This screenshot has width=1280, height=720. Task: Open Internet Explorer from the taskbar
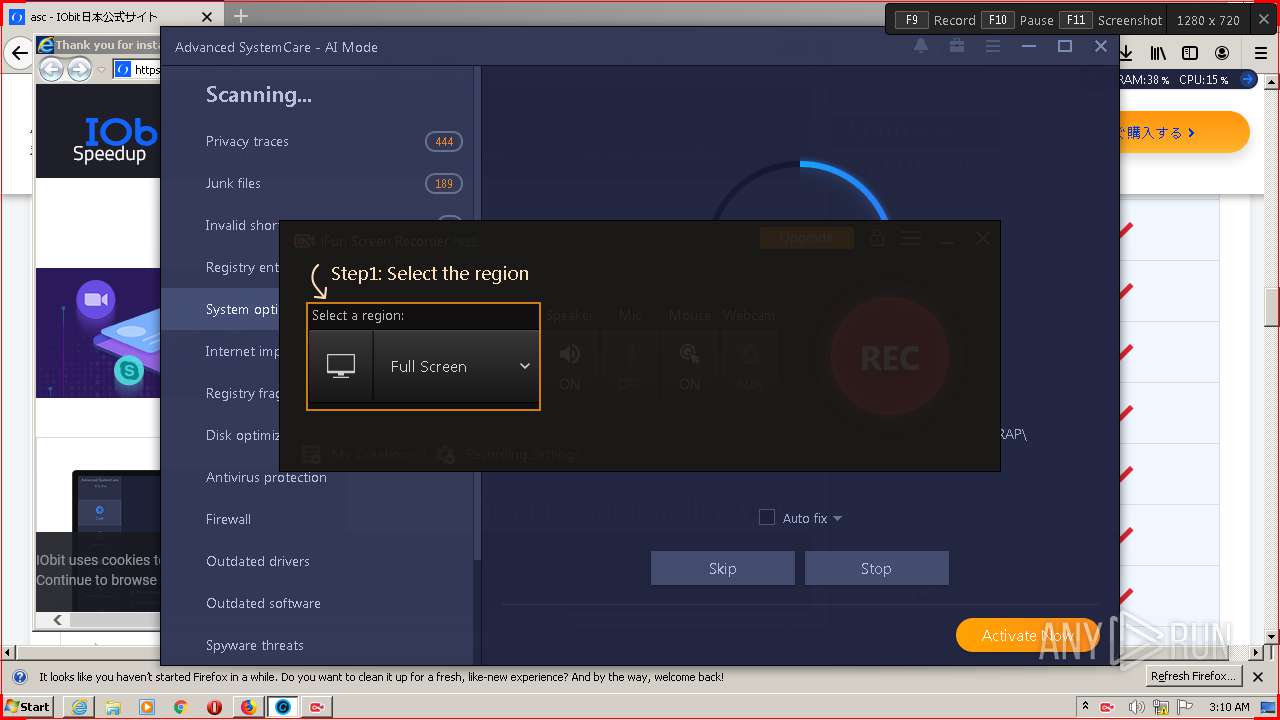click(x=80, y=706)
